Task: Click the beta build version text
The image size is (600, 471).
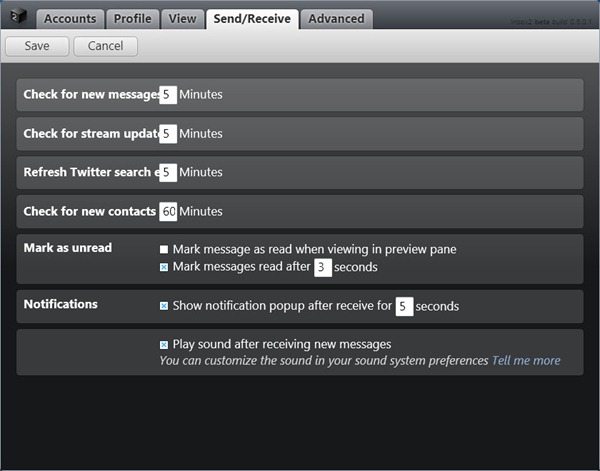Action: 552,19
